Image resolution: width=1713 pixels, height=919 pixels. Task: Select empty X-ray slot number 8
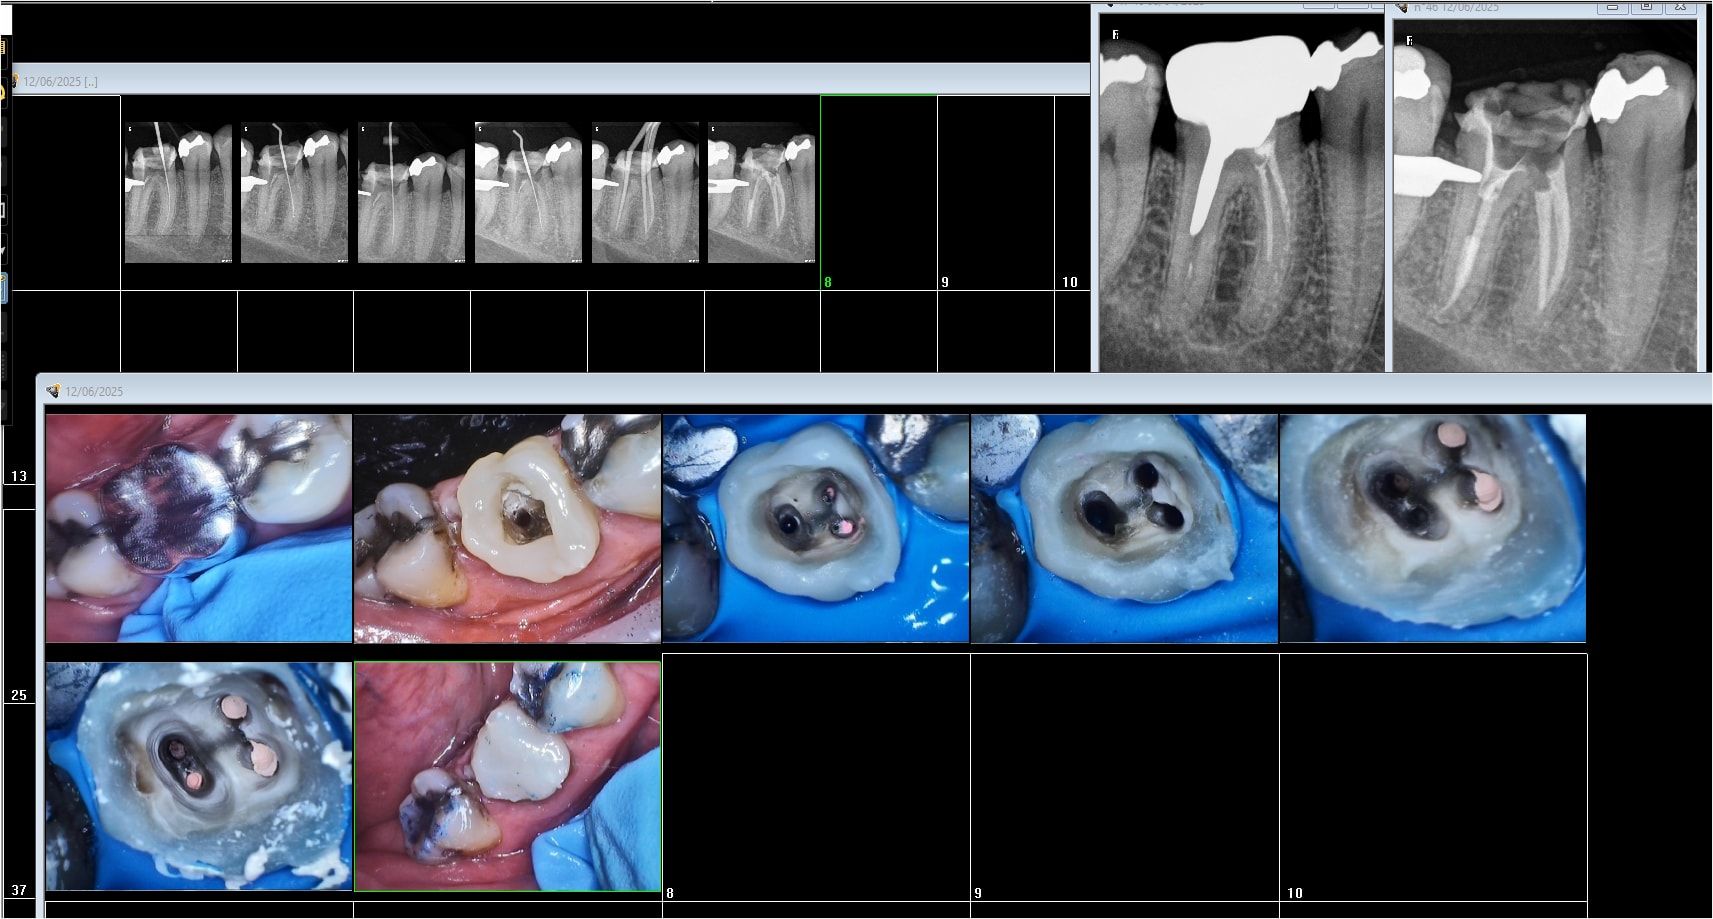[x=878, y=192]
